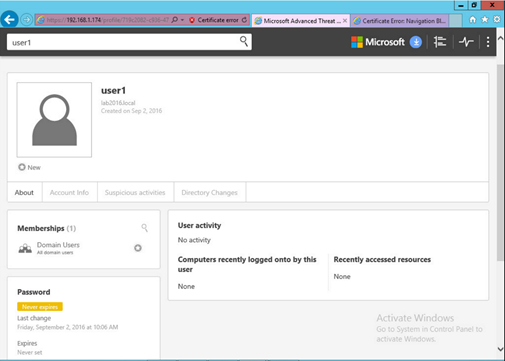Screen dimensions: 505x361
Task: Click the ATA search magnifier icon
Action: coord(244,42)
